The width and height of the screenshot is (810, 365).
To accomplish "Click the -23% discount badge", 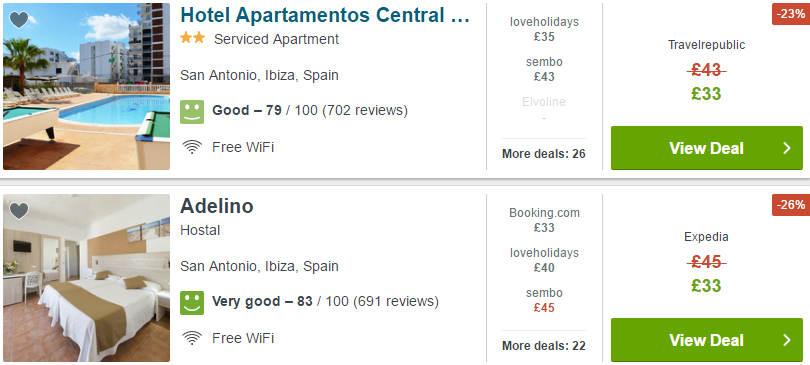I will click(791, 14).
